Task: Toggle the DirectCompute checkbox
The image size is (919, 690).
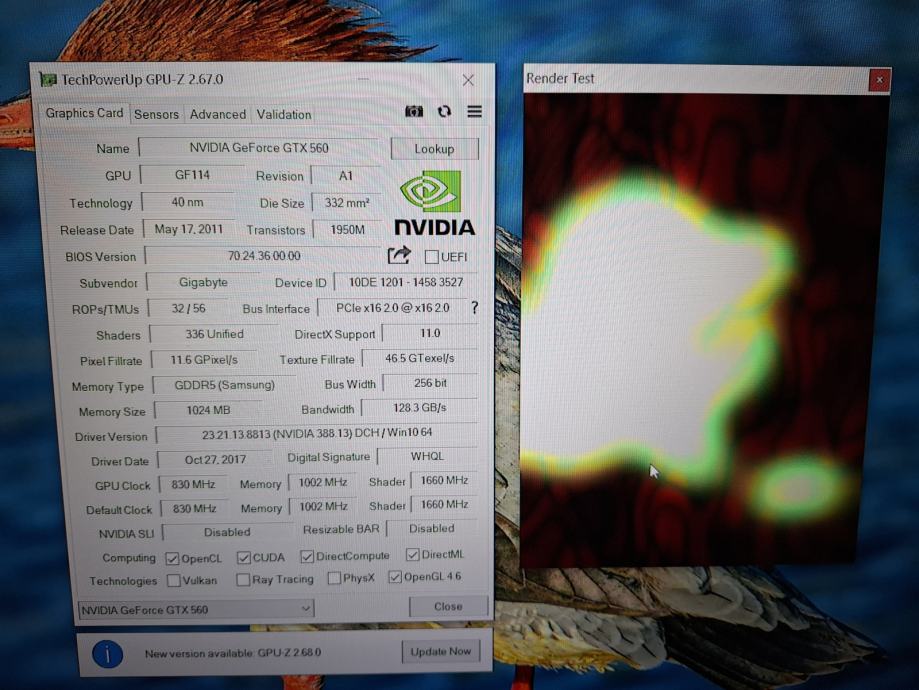Action: [x=307, y=556]
